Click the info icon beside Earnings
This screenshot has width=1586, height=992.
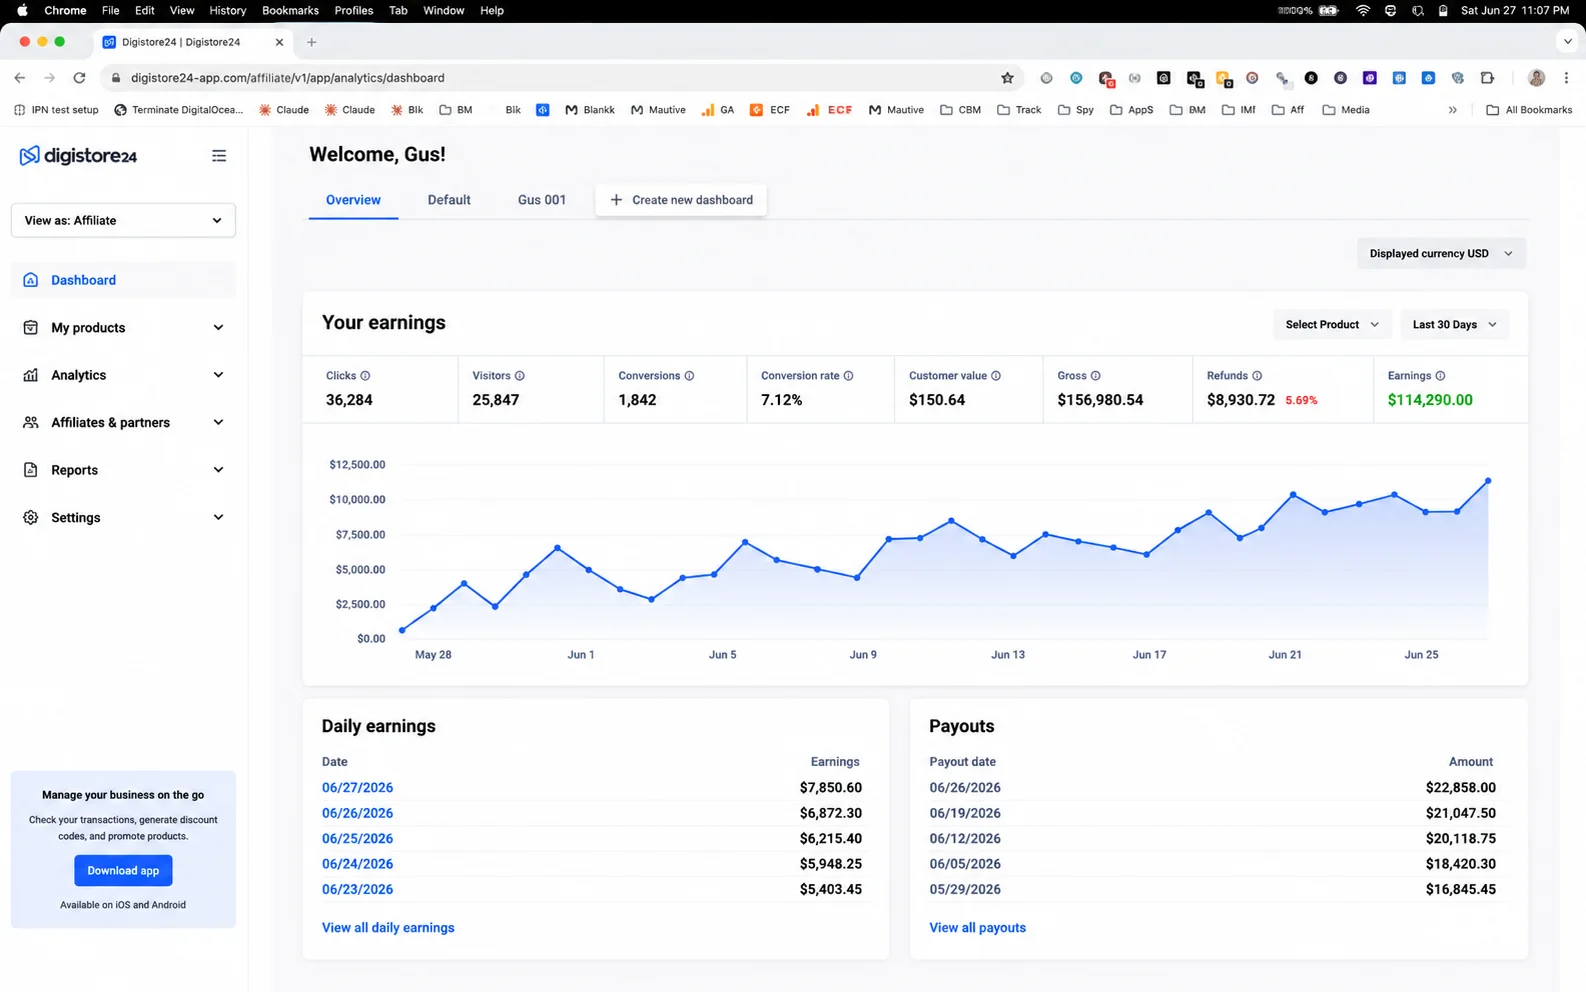click(x=1440, y=376)
